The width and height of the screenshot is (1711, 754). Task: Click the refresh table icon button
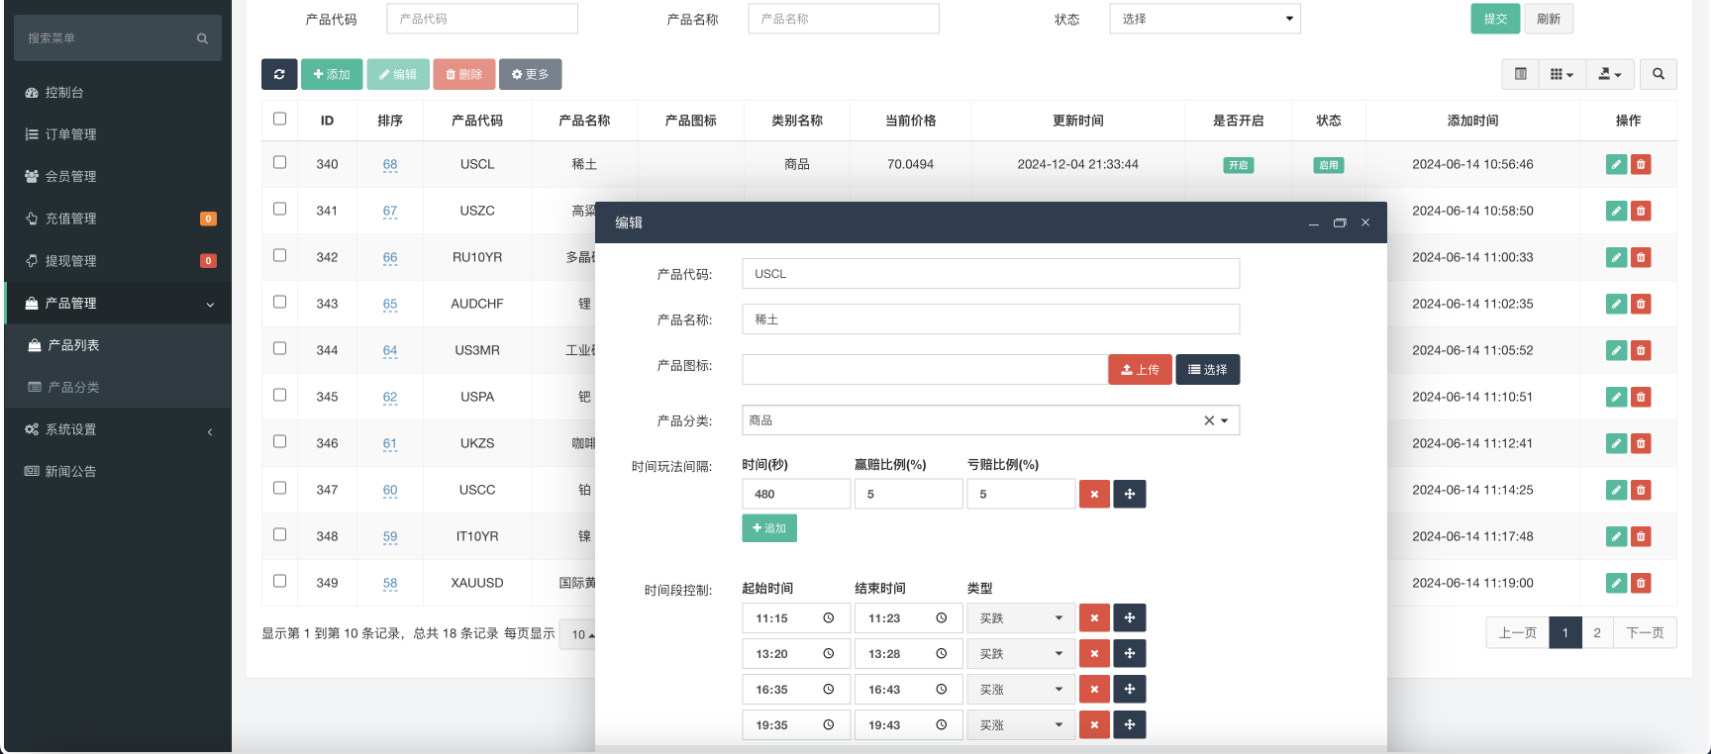tap(279, 74)
